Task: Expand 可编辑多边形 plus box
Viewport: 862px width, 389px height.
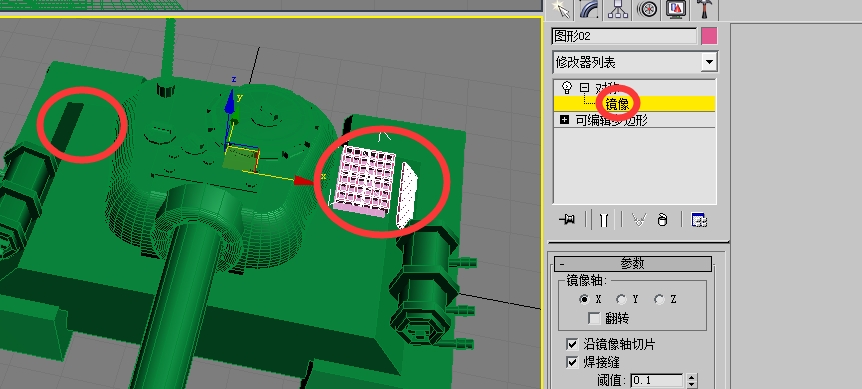Action: click(x=564, y=120)
